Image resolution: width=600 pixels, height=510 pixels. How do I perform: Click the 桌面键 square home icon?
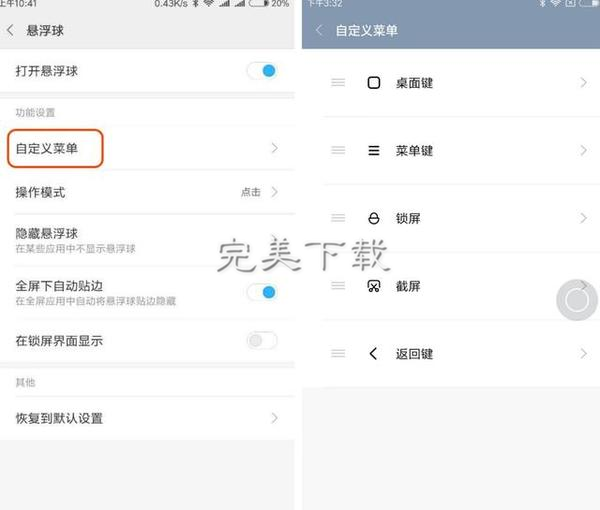pyautogui.click(x=373, y=83)
